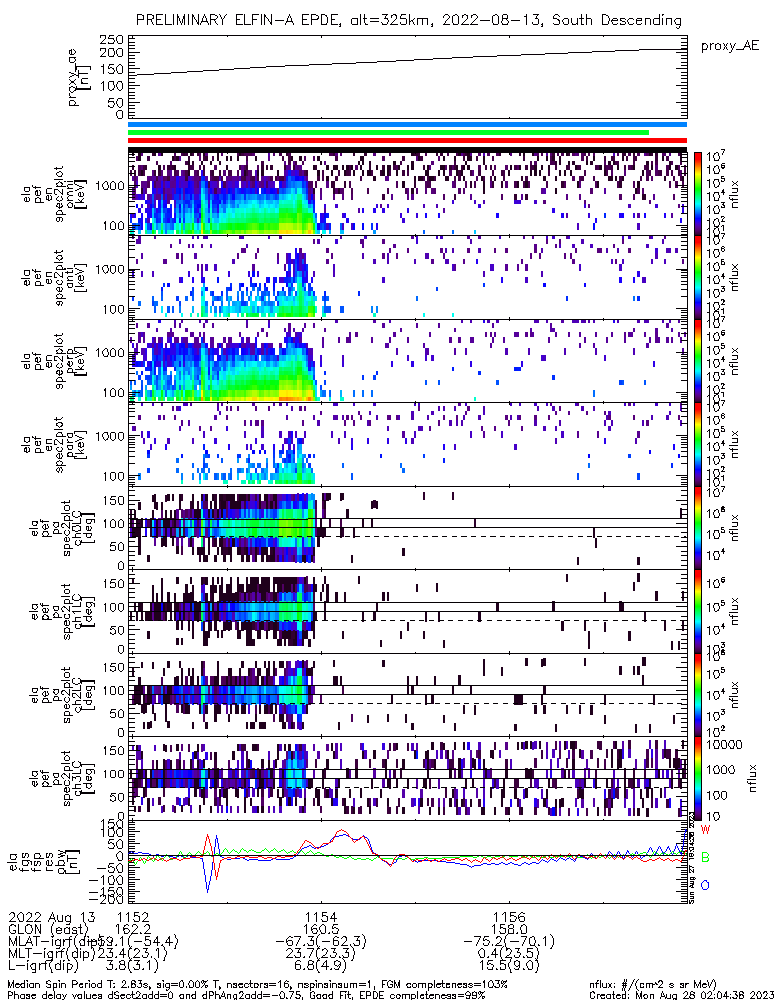Click the L value '15.5(9.0)'
Image resolution: width=775 pixels, height=1000 pixels.
[508, 966]
